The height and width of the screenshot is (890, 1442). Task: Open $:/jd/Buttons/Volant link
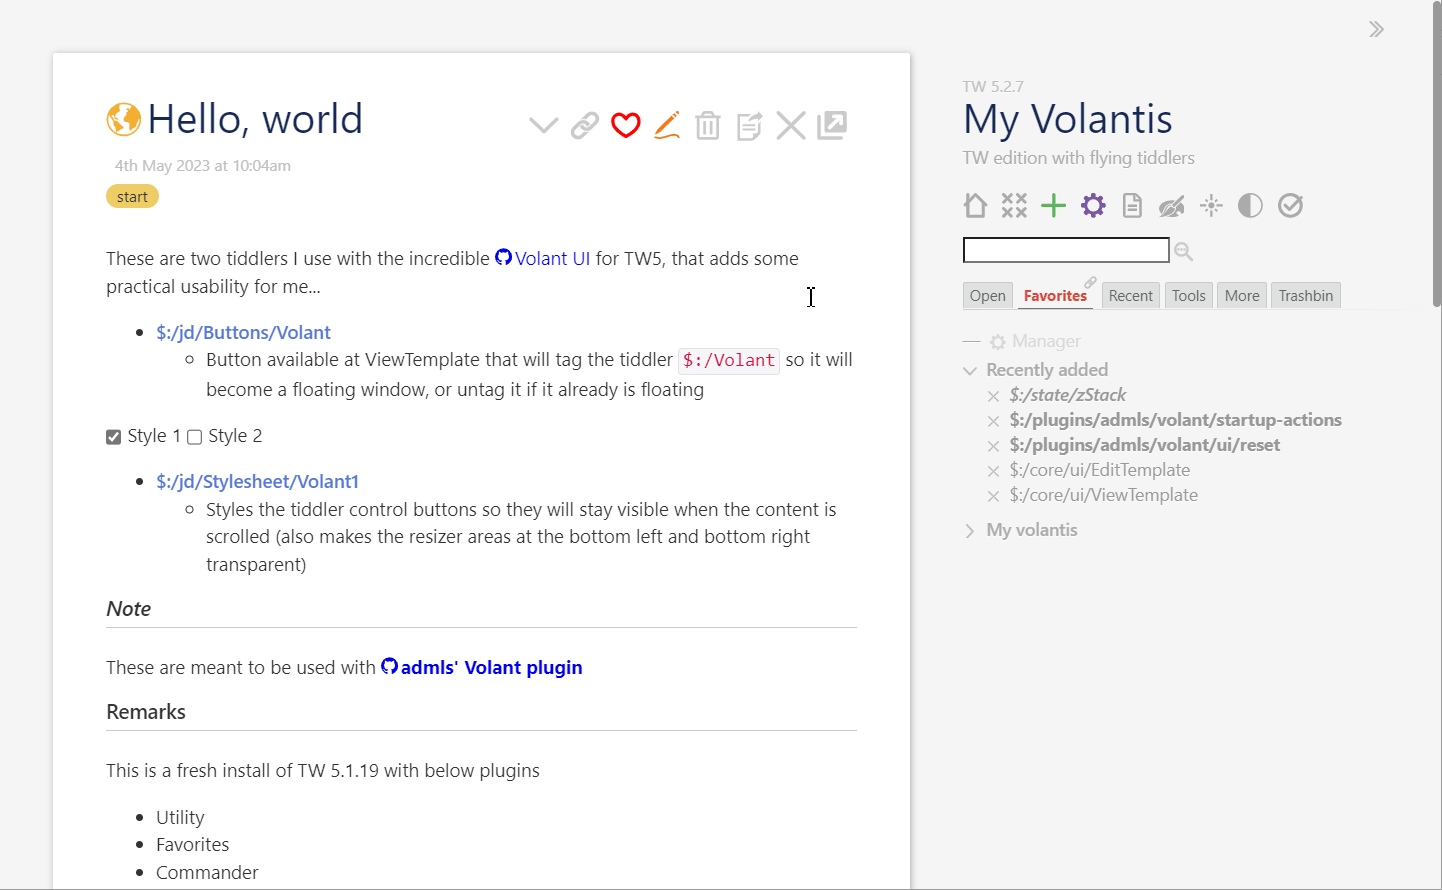click(243, 332)
